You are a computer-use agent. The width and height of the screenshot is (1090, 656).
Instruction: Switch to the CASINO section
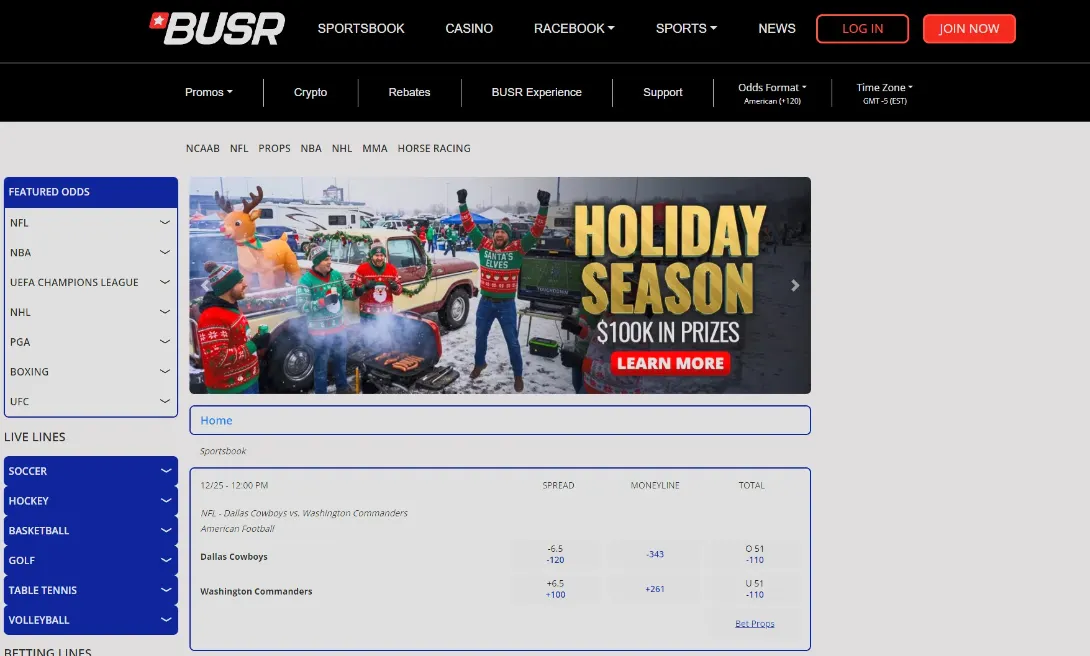tap(469, 28)
